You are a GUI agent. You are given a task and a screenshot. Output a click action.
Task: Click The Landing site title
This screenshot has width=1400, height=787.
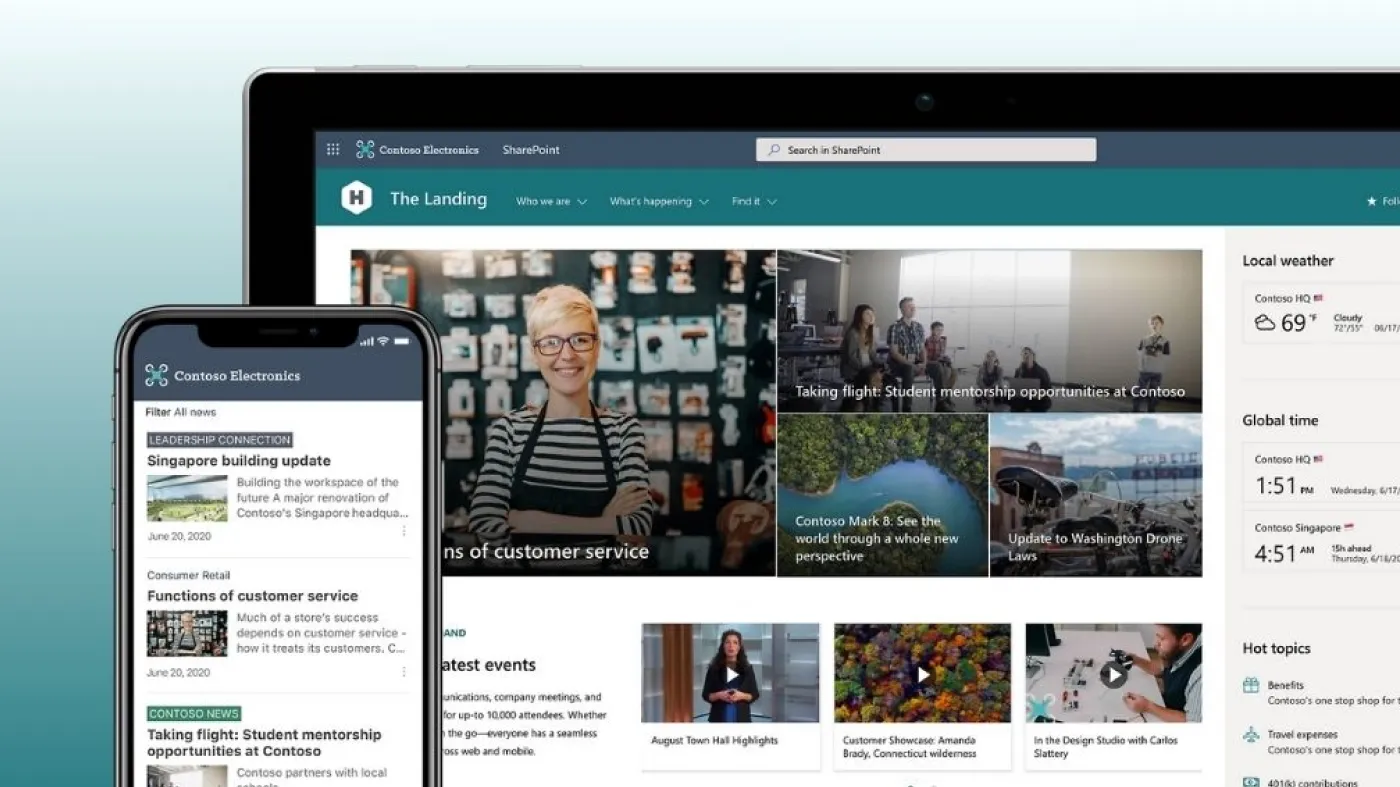coord(438,199)
